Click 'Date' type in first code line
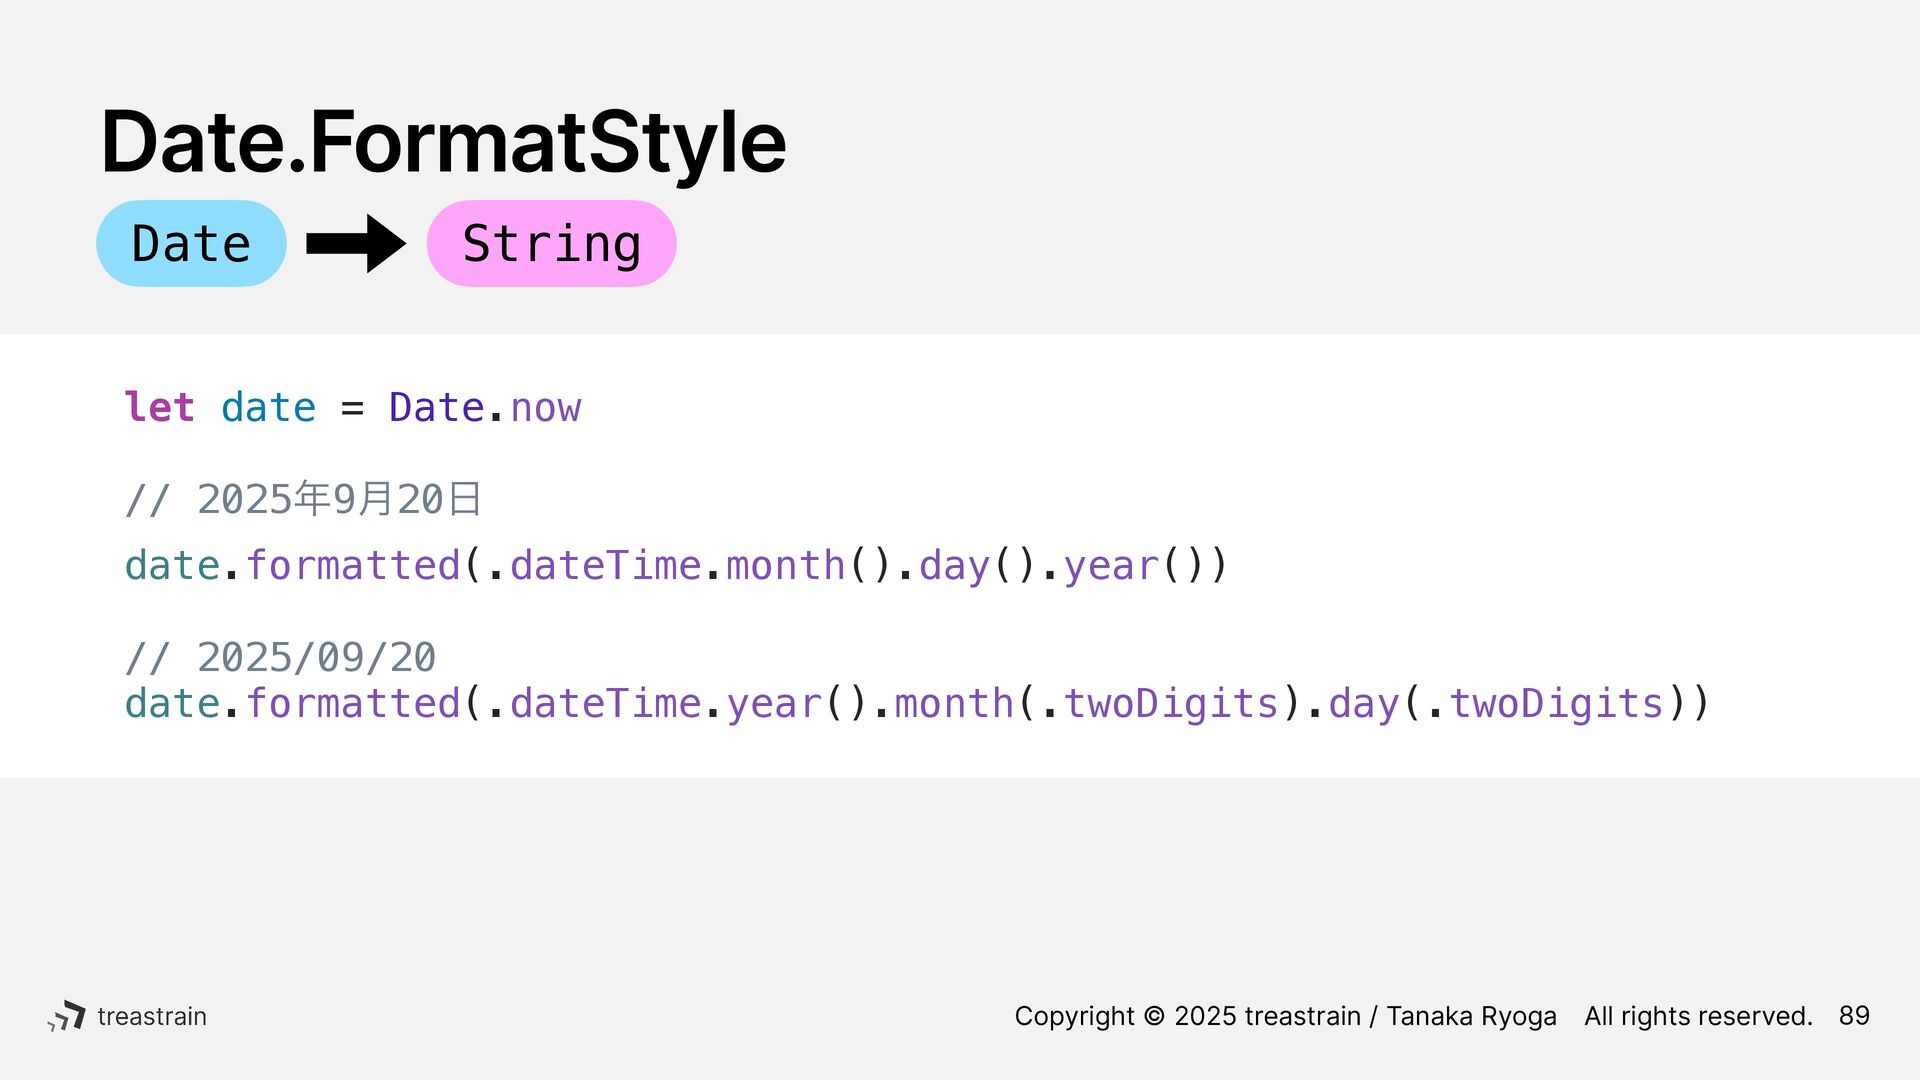Screen dimensions: 1920x1080 [x=436, y=407]
